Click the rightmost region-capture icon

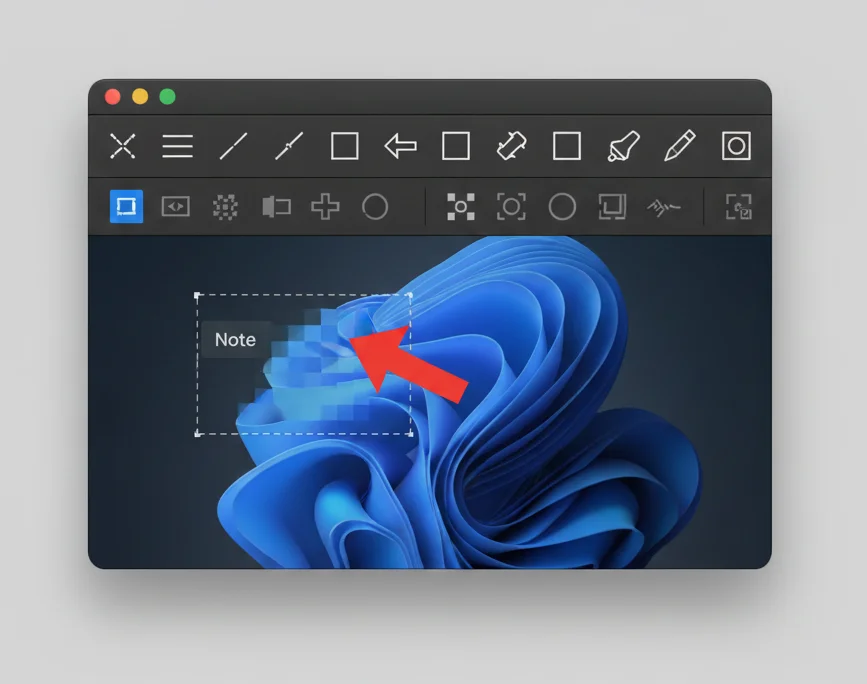coord(741,207)
